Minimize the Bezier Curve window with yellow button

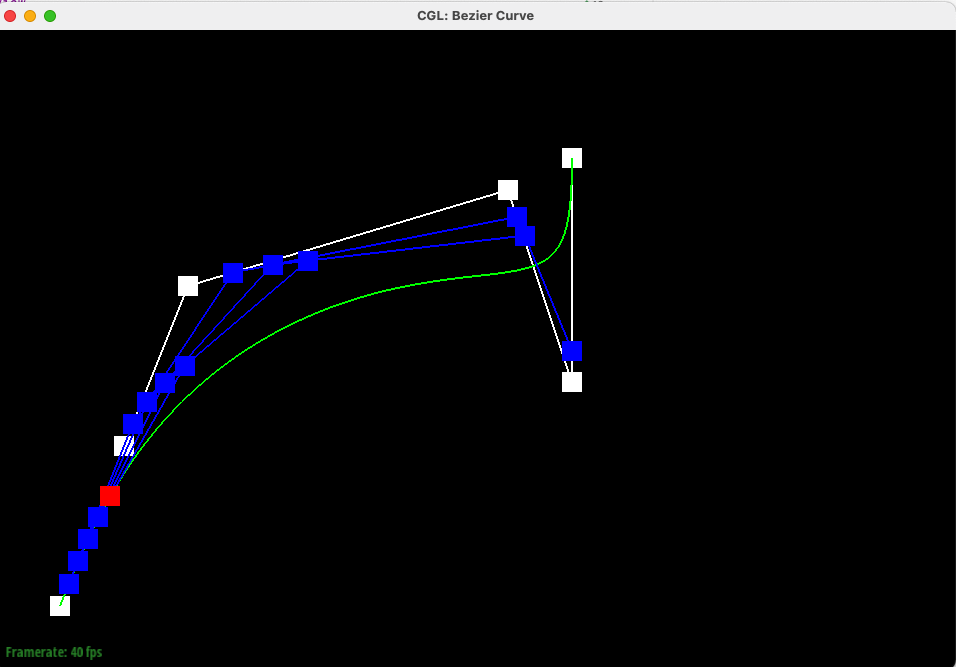[30, 16]
